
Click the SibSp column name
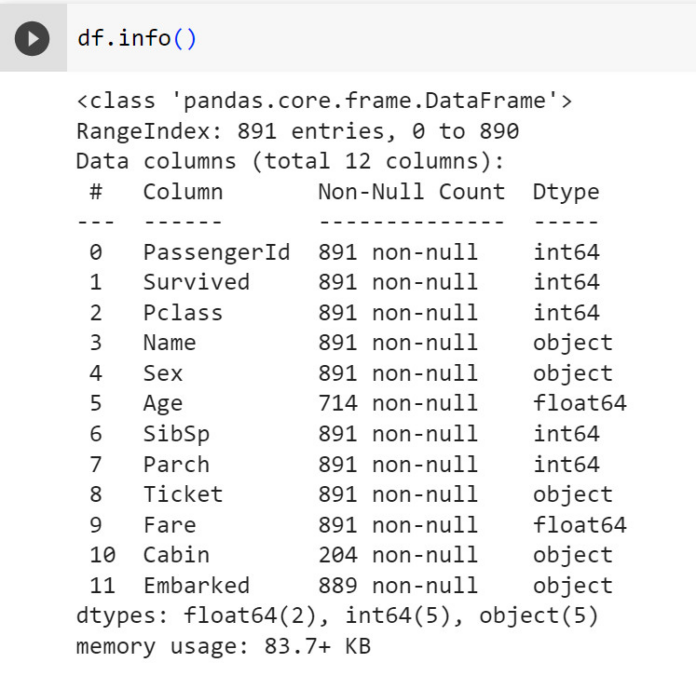(176, 434)
